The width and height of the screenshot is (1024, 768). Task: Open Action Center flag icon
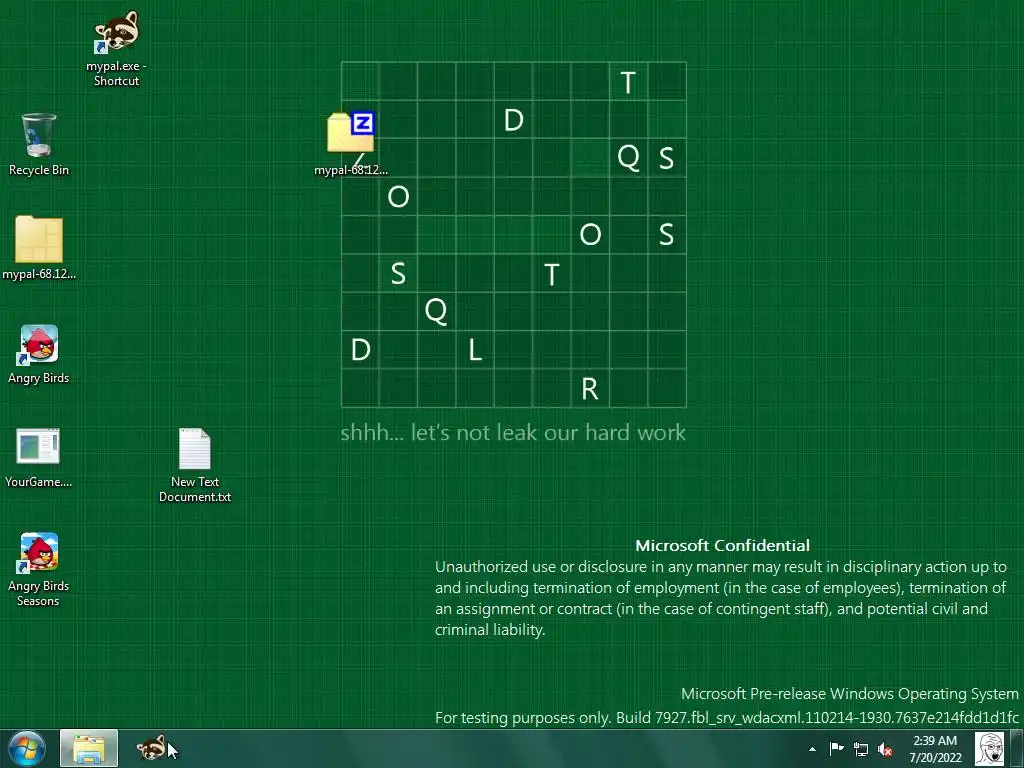[836, 749]
